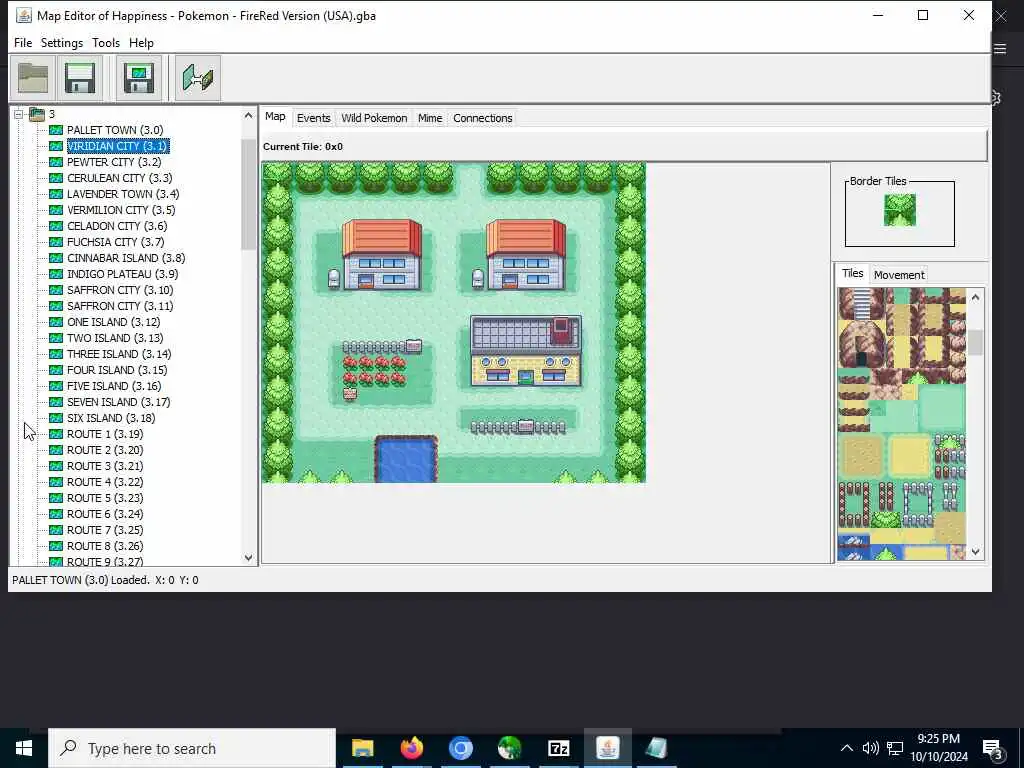Image resolution: width=1024 pixels, height=768 pixels.
Task: Select VERMILION CITY (3.5) map entry
Action: tap(121, 210)
